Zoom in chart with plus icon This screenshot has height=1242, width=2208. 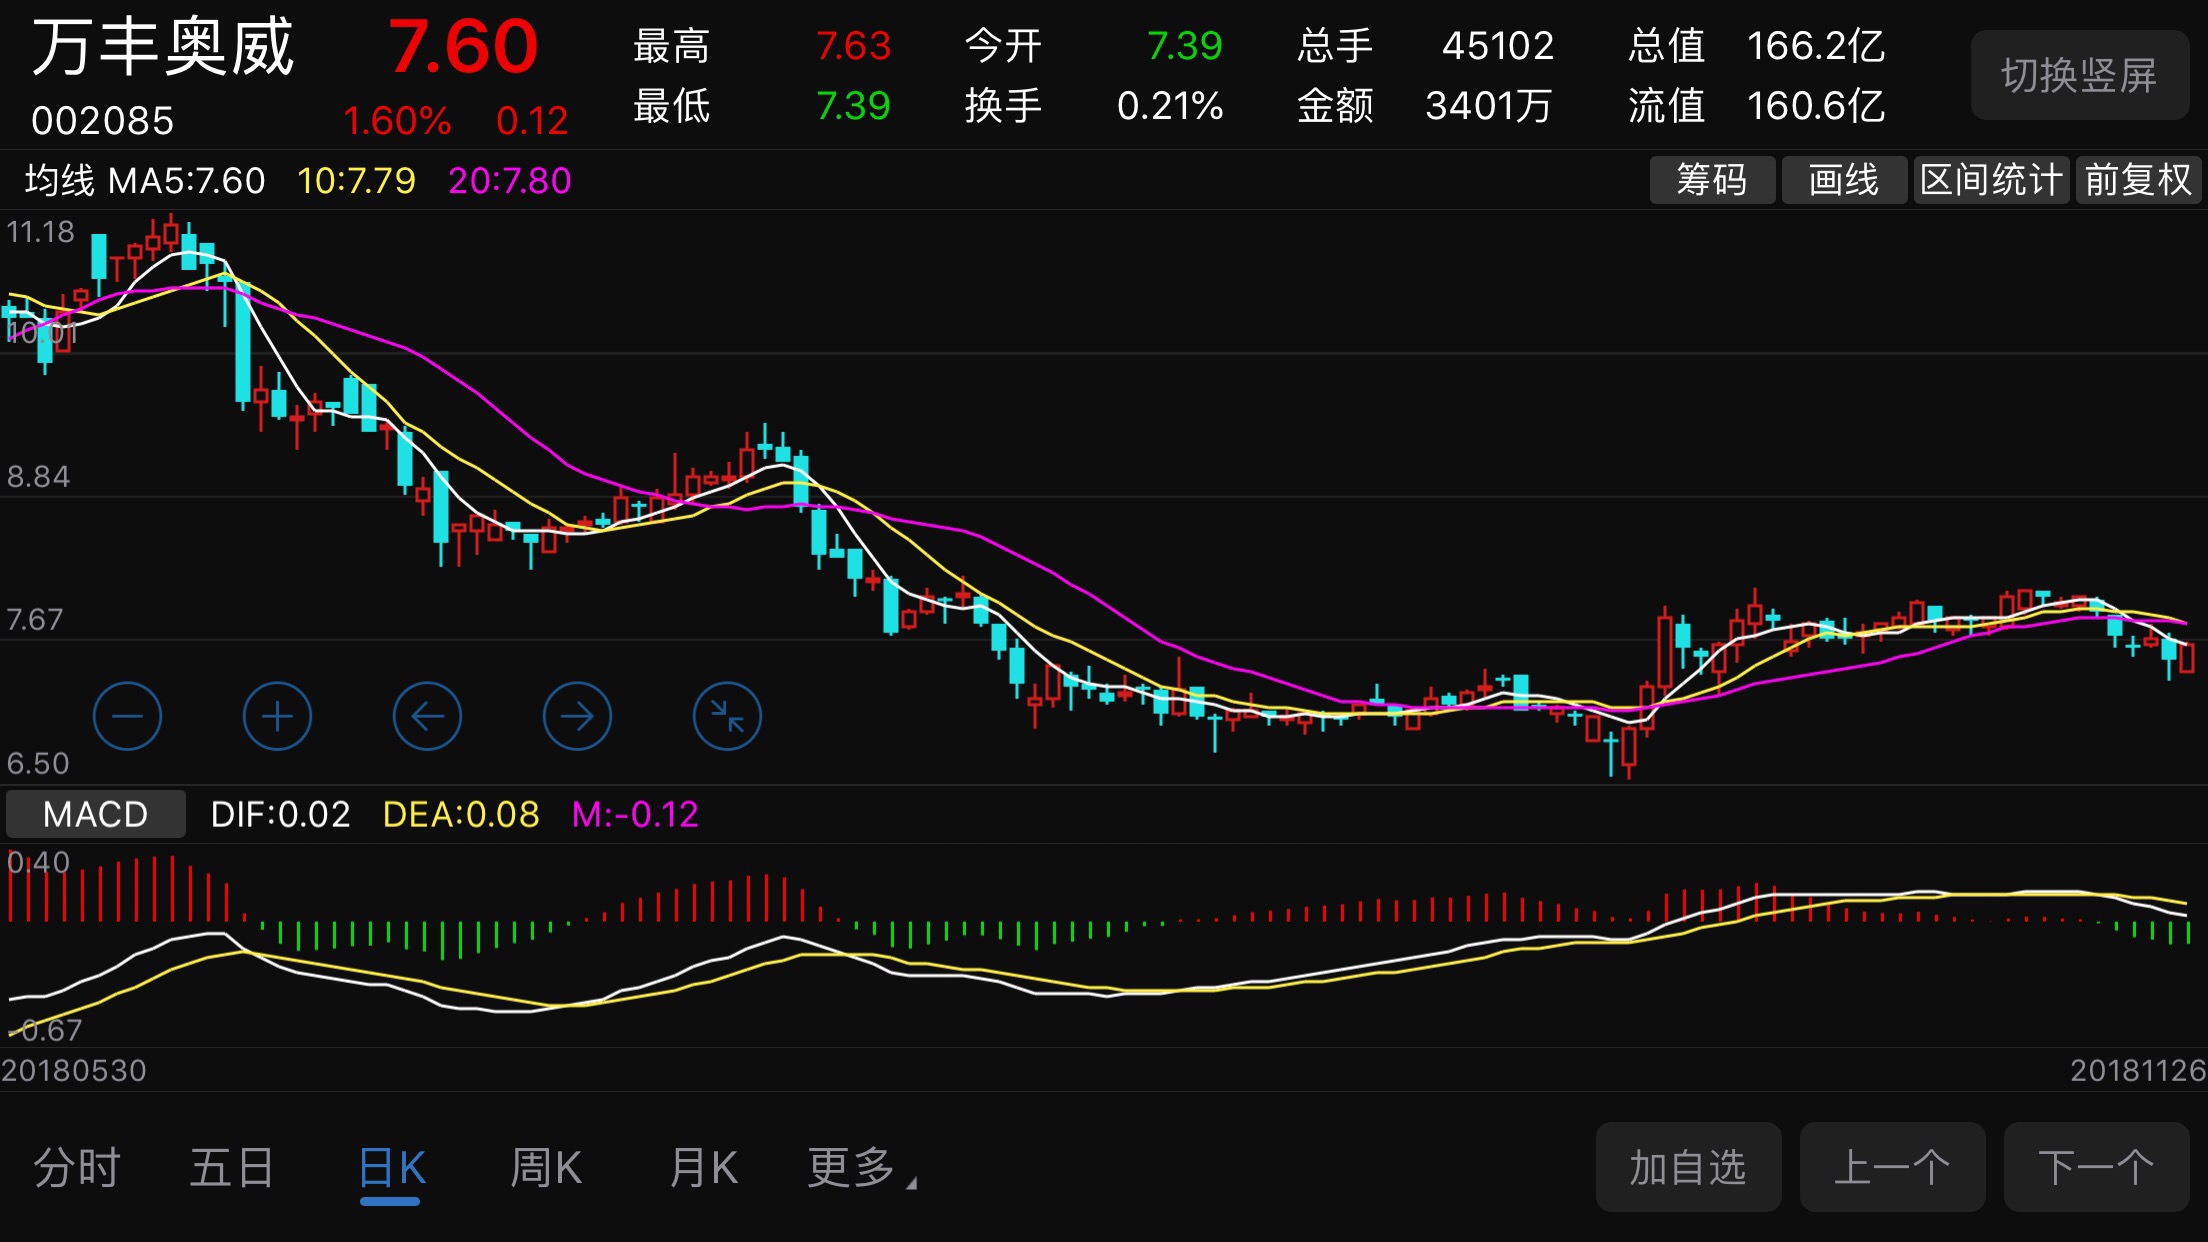(277, 716)
